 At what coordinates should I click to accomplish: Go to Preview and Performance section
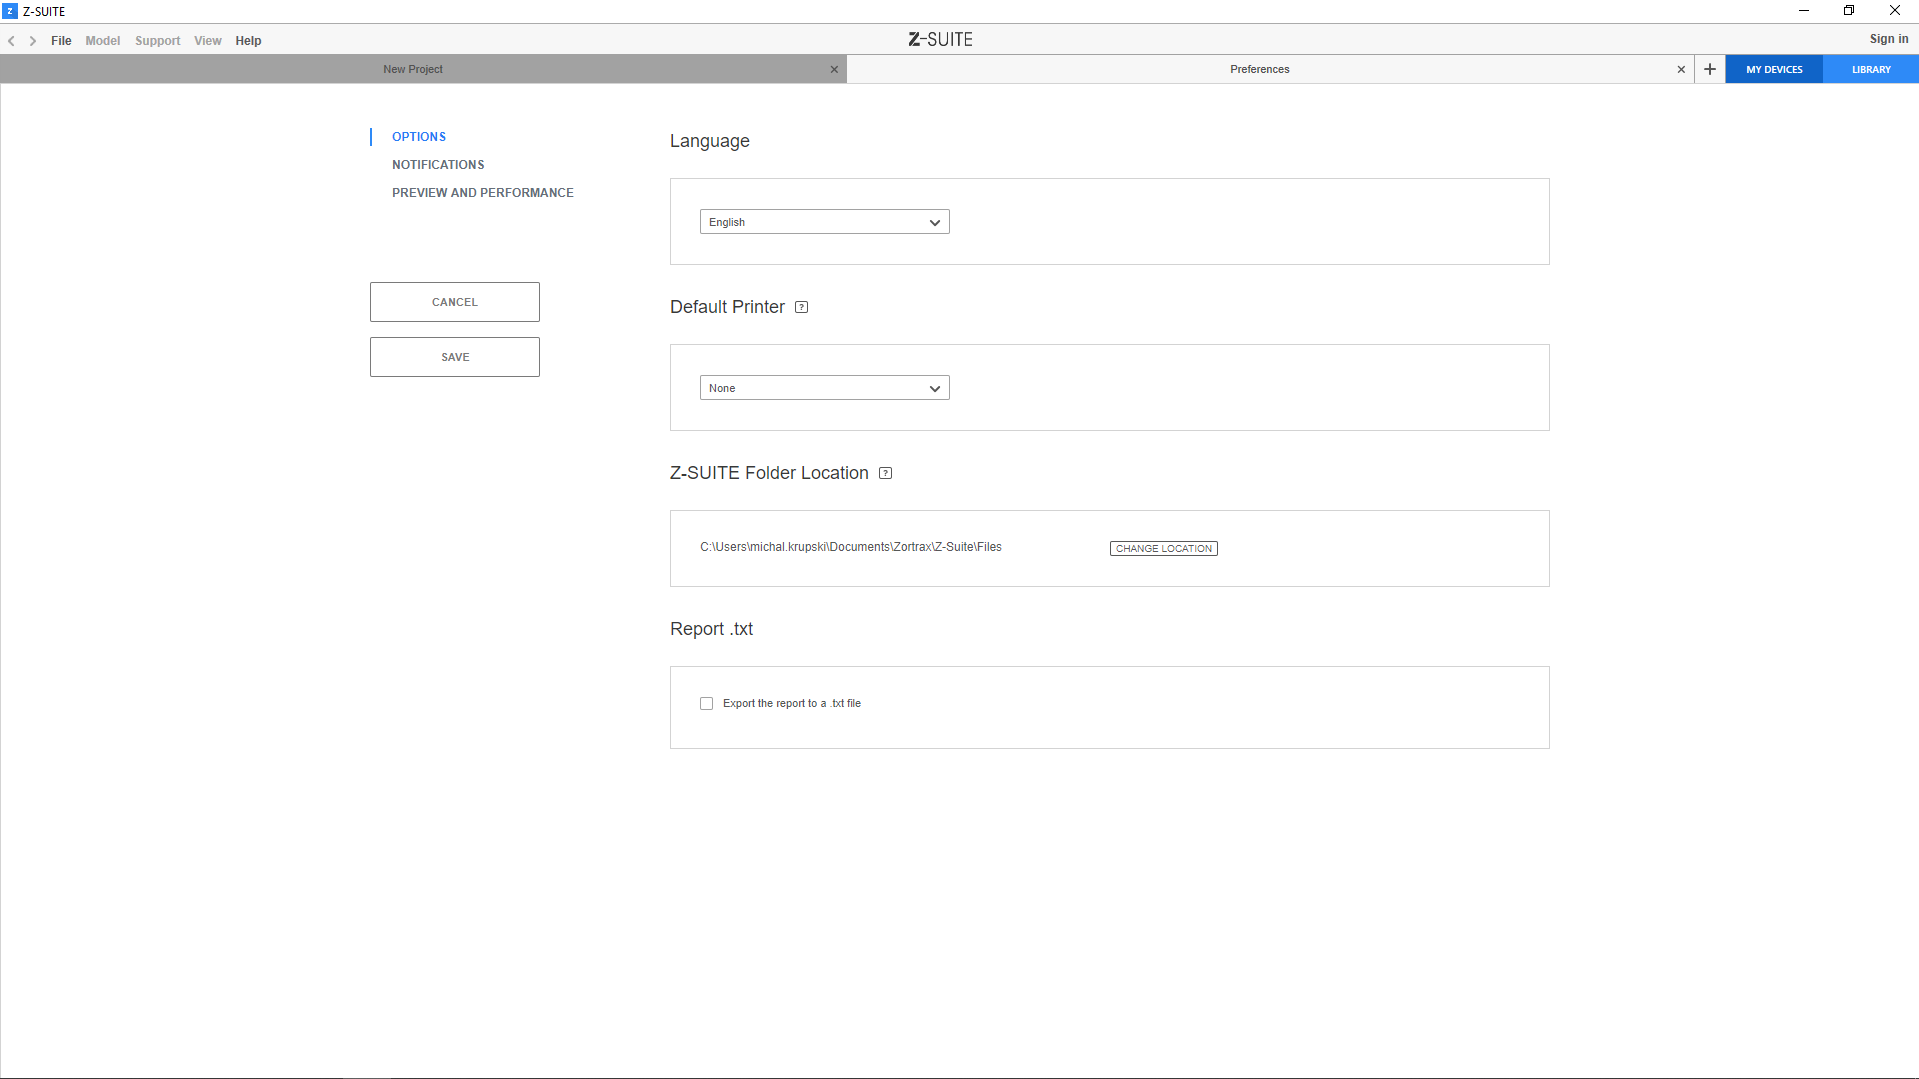(482, 193)
